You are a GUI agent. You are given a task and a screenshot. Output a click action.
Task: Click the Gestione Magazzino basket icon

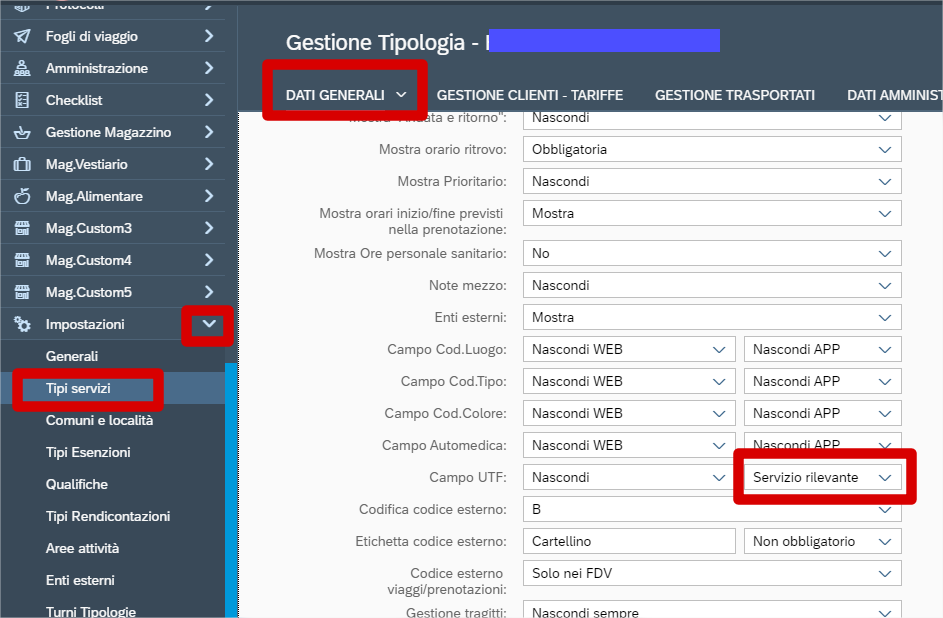click(x=22, y=132)
